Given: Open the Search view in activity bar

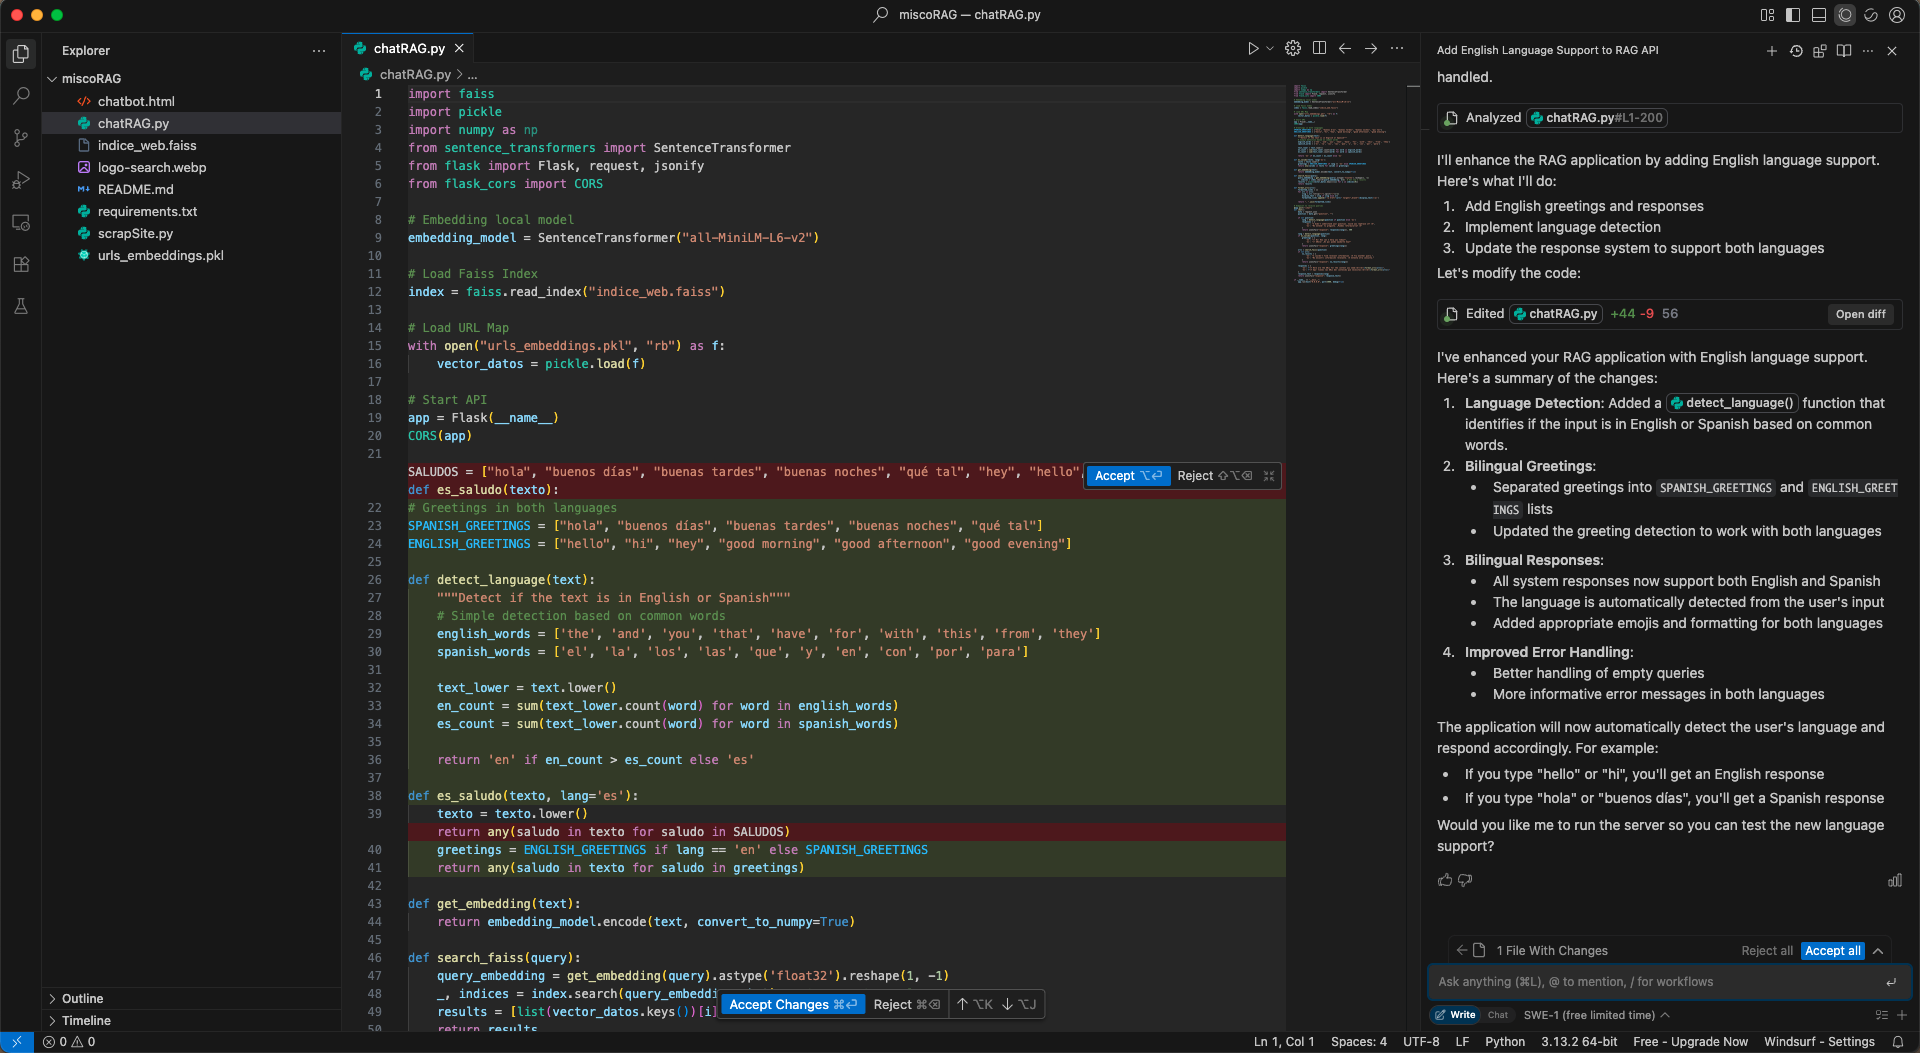Looking at the screenshot, I should pos(21,96).
